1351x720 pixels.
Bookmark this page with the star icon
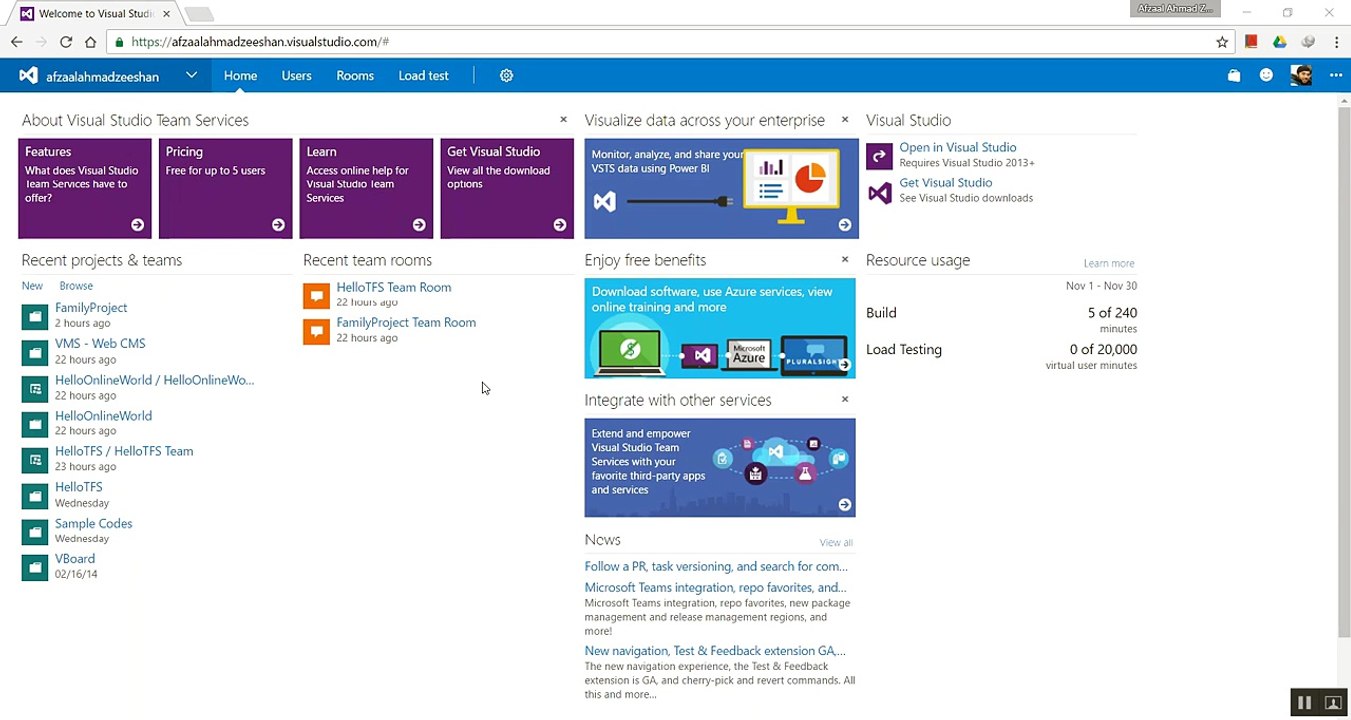(1222, 42)
